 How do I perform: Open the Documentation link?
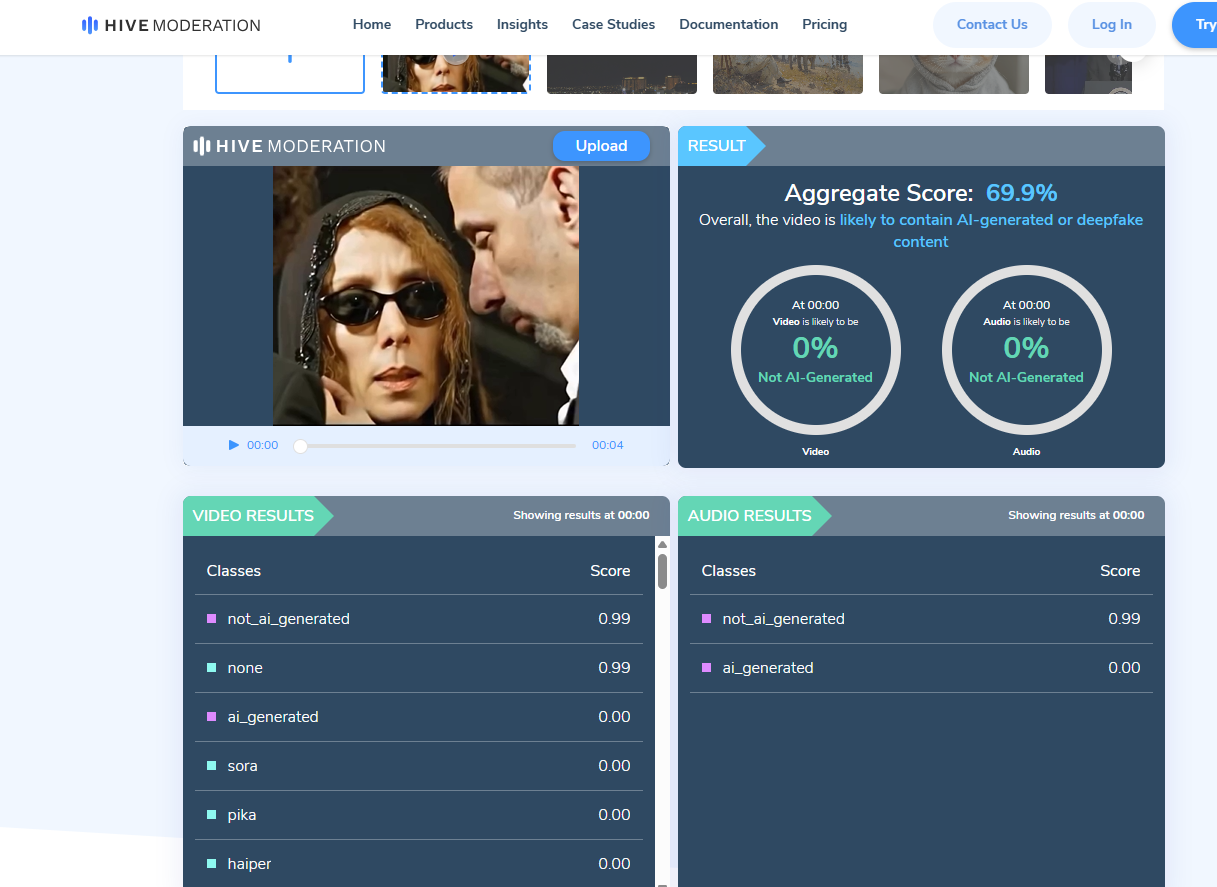point(728,25)
